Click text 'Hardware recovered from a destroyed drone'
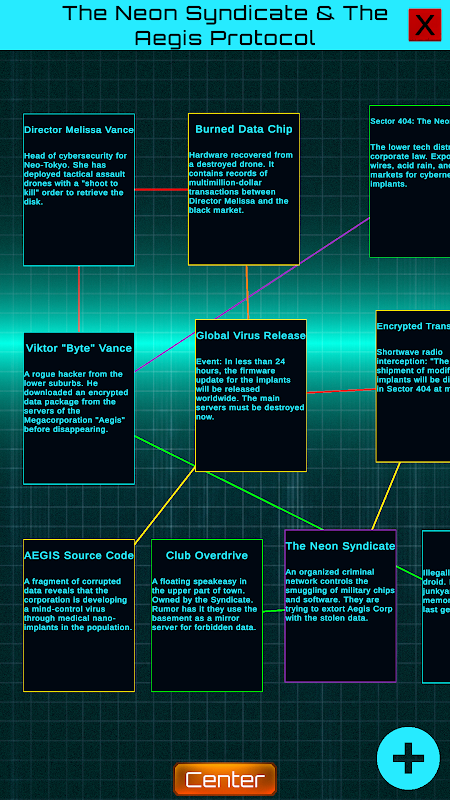This screenshot has width=450, height=800. point(241,160)
